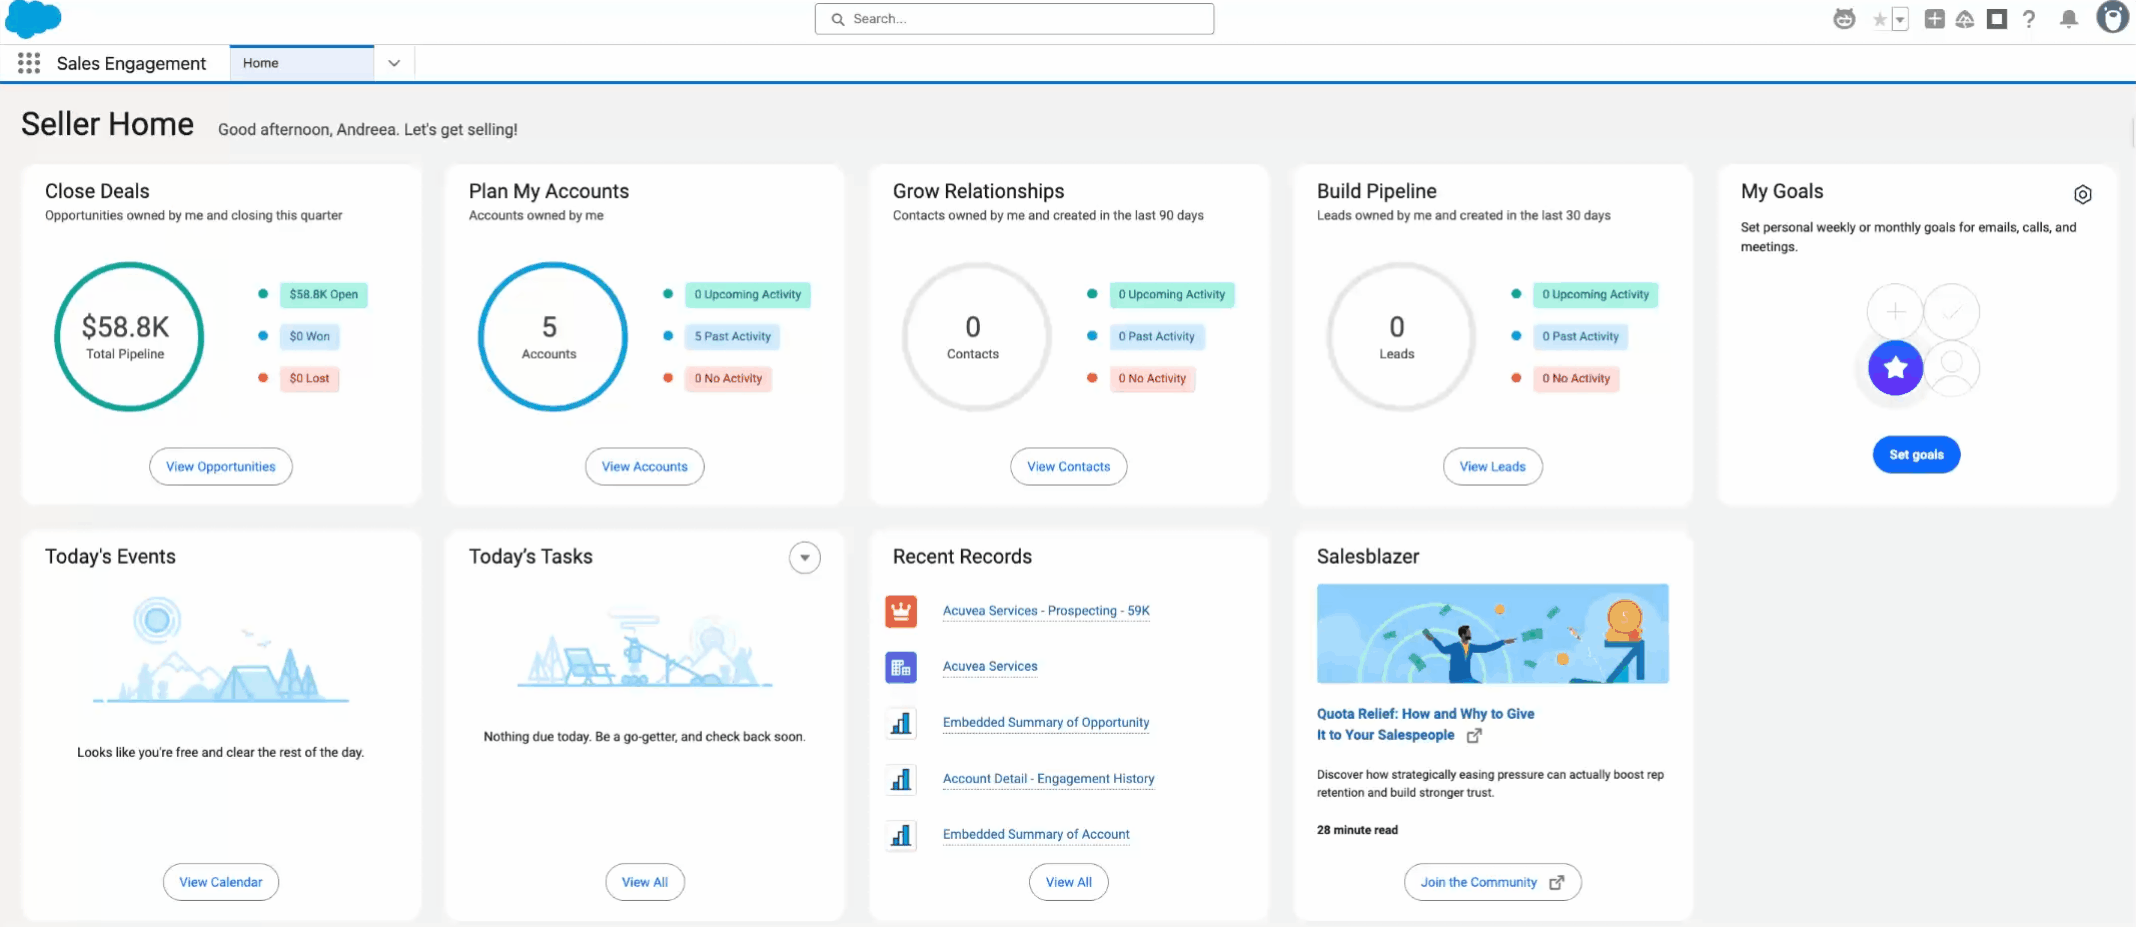Select the Home tab
The height and width of the screenshot is (927, 2136).
[x=301, y=63]
